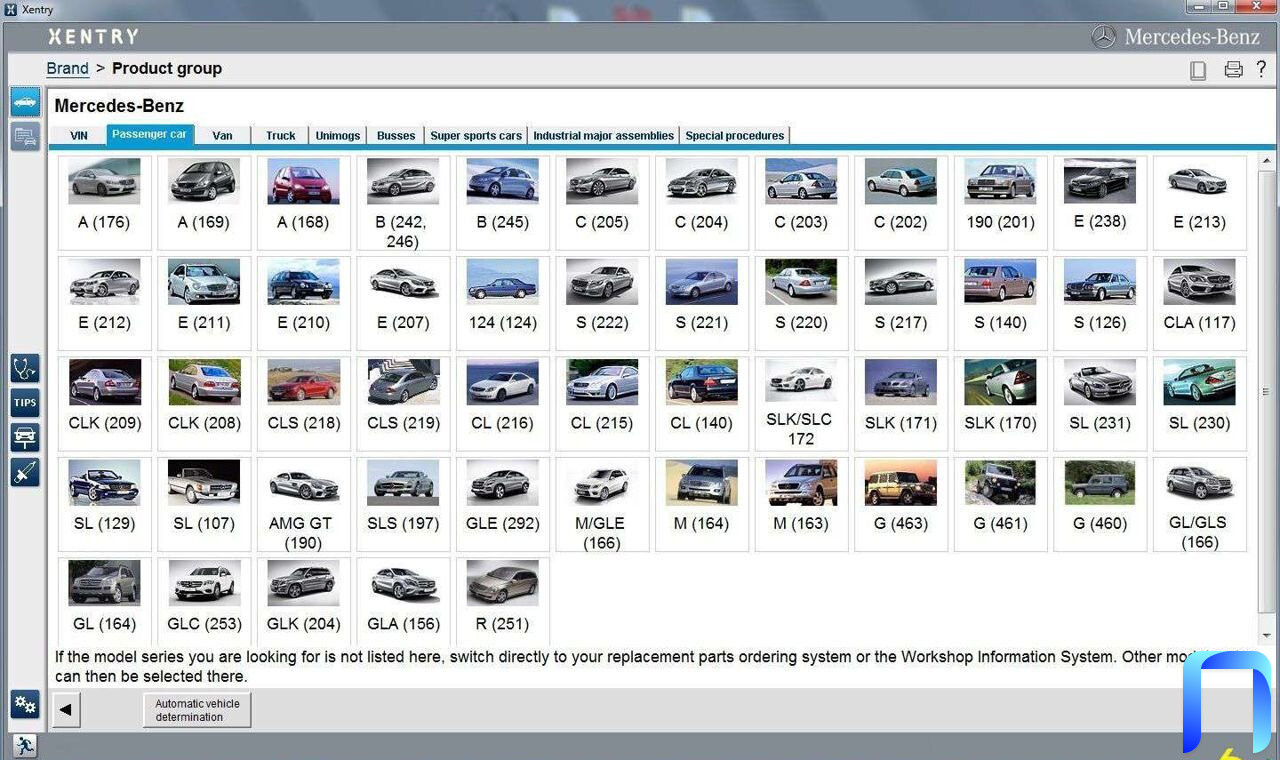1280x760 pixels.
Task: Open the SLK (171) model
Action: 901,404
